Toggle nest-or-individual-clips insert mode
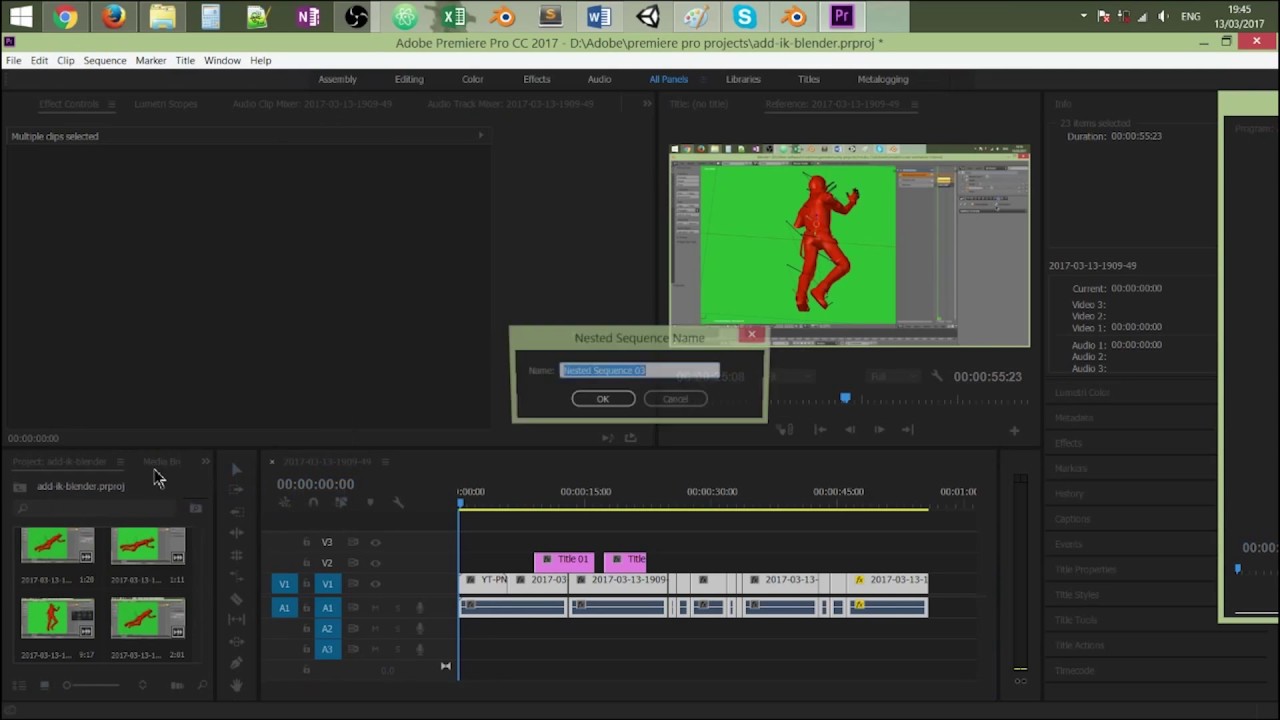The width and height of the screenshot is (1280, 720). tap(285, 502)
